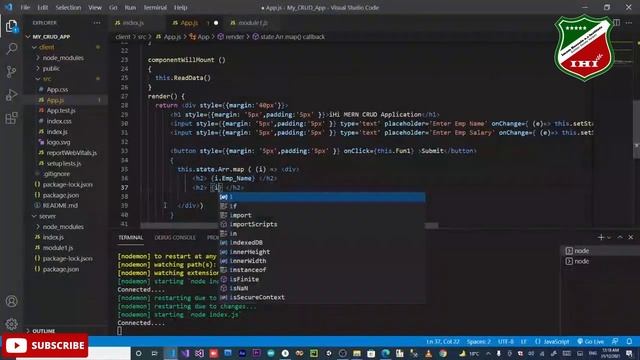The image size is (640, 360).
Task: Open Windows Task View in taskbar
Action: [x=154, y=353]
